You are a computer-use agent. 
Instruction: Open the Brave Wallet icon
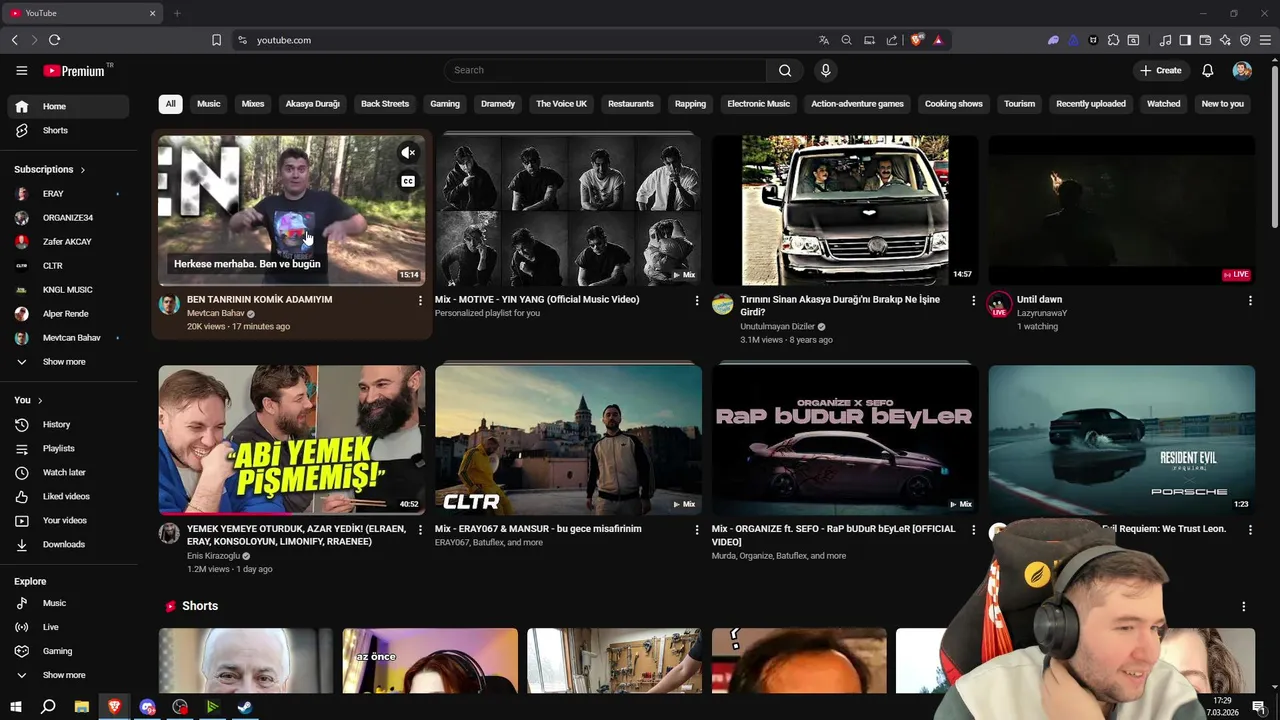[x=1205, y=40]
